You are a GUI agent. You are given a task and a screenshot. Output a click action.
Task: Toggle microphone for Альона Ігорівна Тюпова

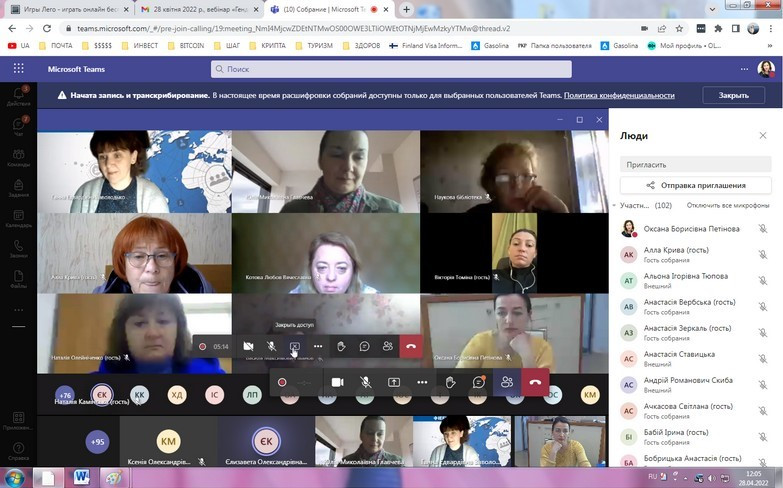(763, 280)
